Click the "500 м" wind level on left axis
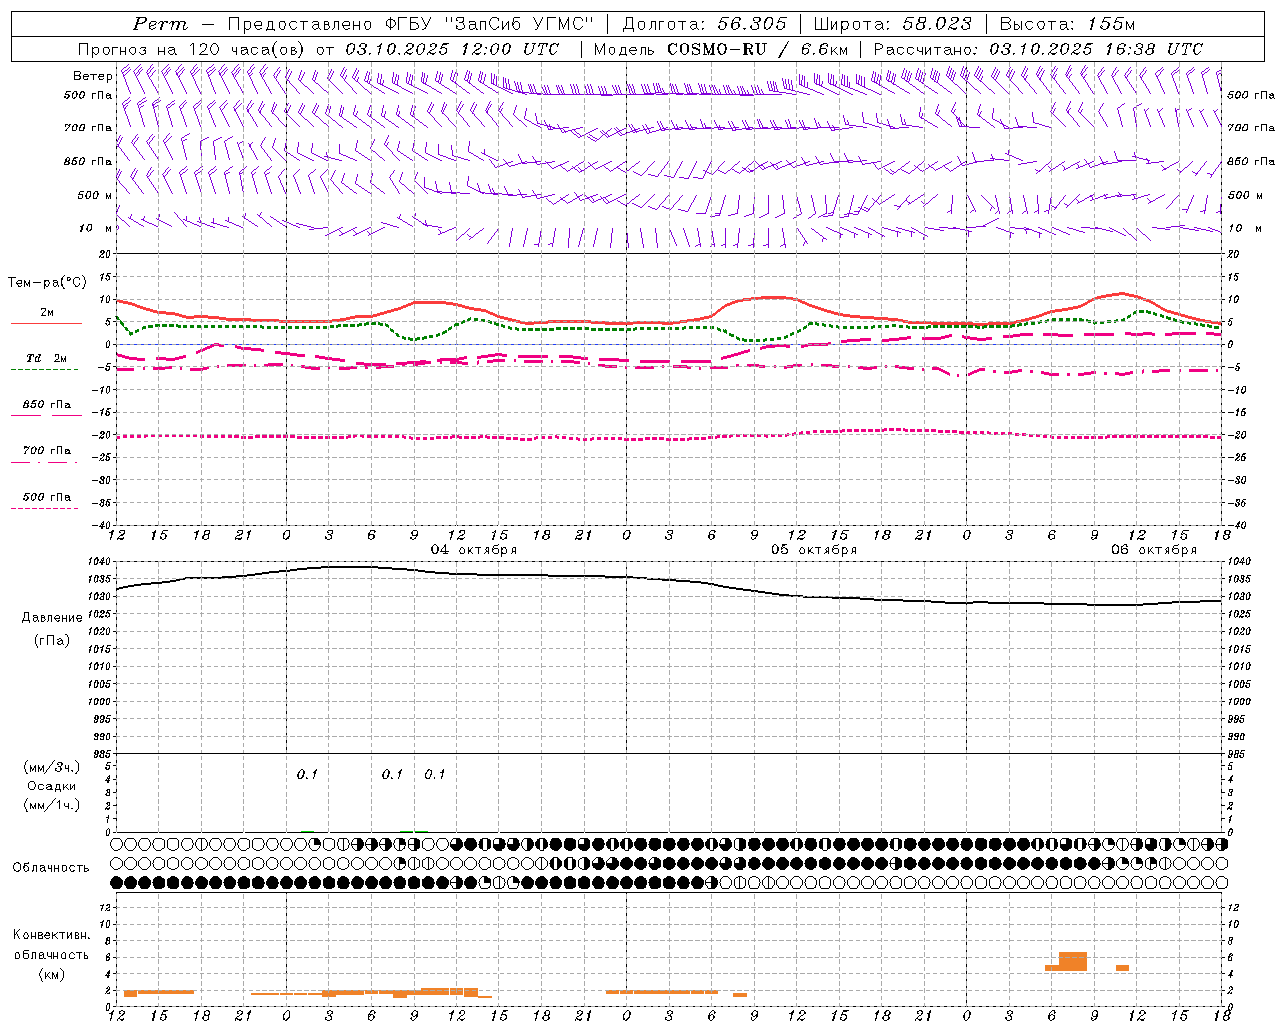Screen dimensions: 1280x1024 point(95,195)
